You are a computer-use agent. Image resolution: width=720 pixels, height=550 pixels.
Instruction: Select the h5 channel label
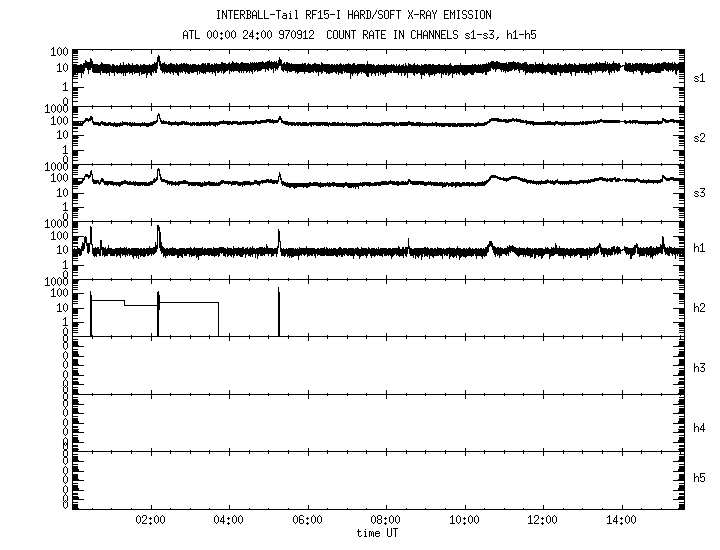[699, 478]
